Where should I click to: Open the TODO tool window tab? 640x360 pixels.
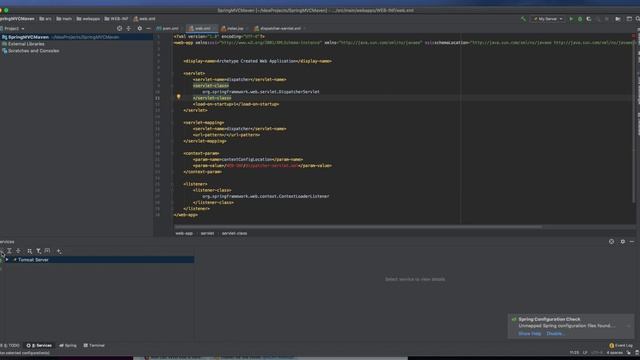[x=11, y=345]
